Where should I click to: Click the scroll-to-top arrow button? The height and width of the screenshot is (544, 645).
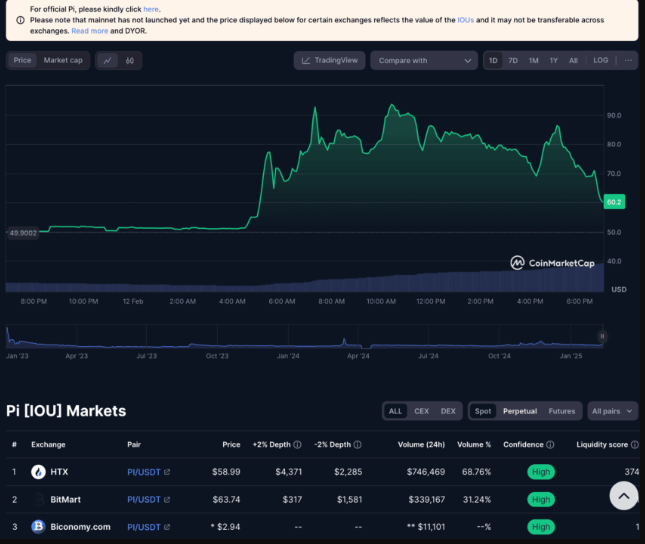point(624,496)
